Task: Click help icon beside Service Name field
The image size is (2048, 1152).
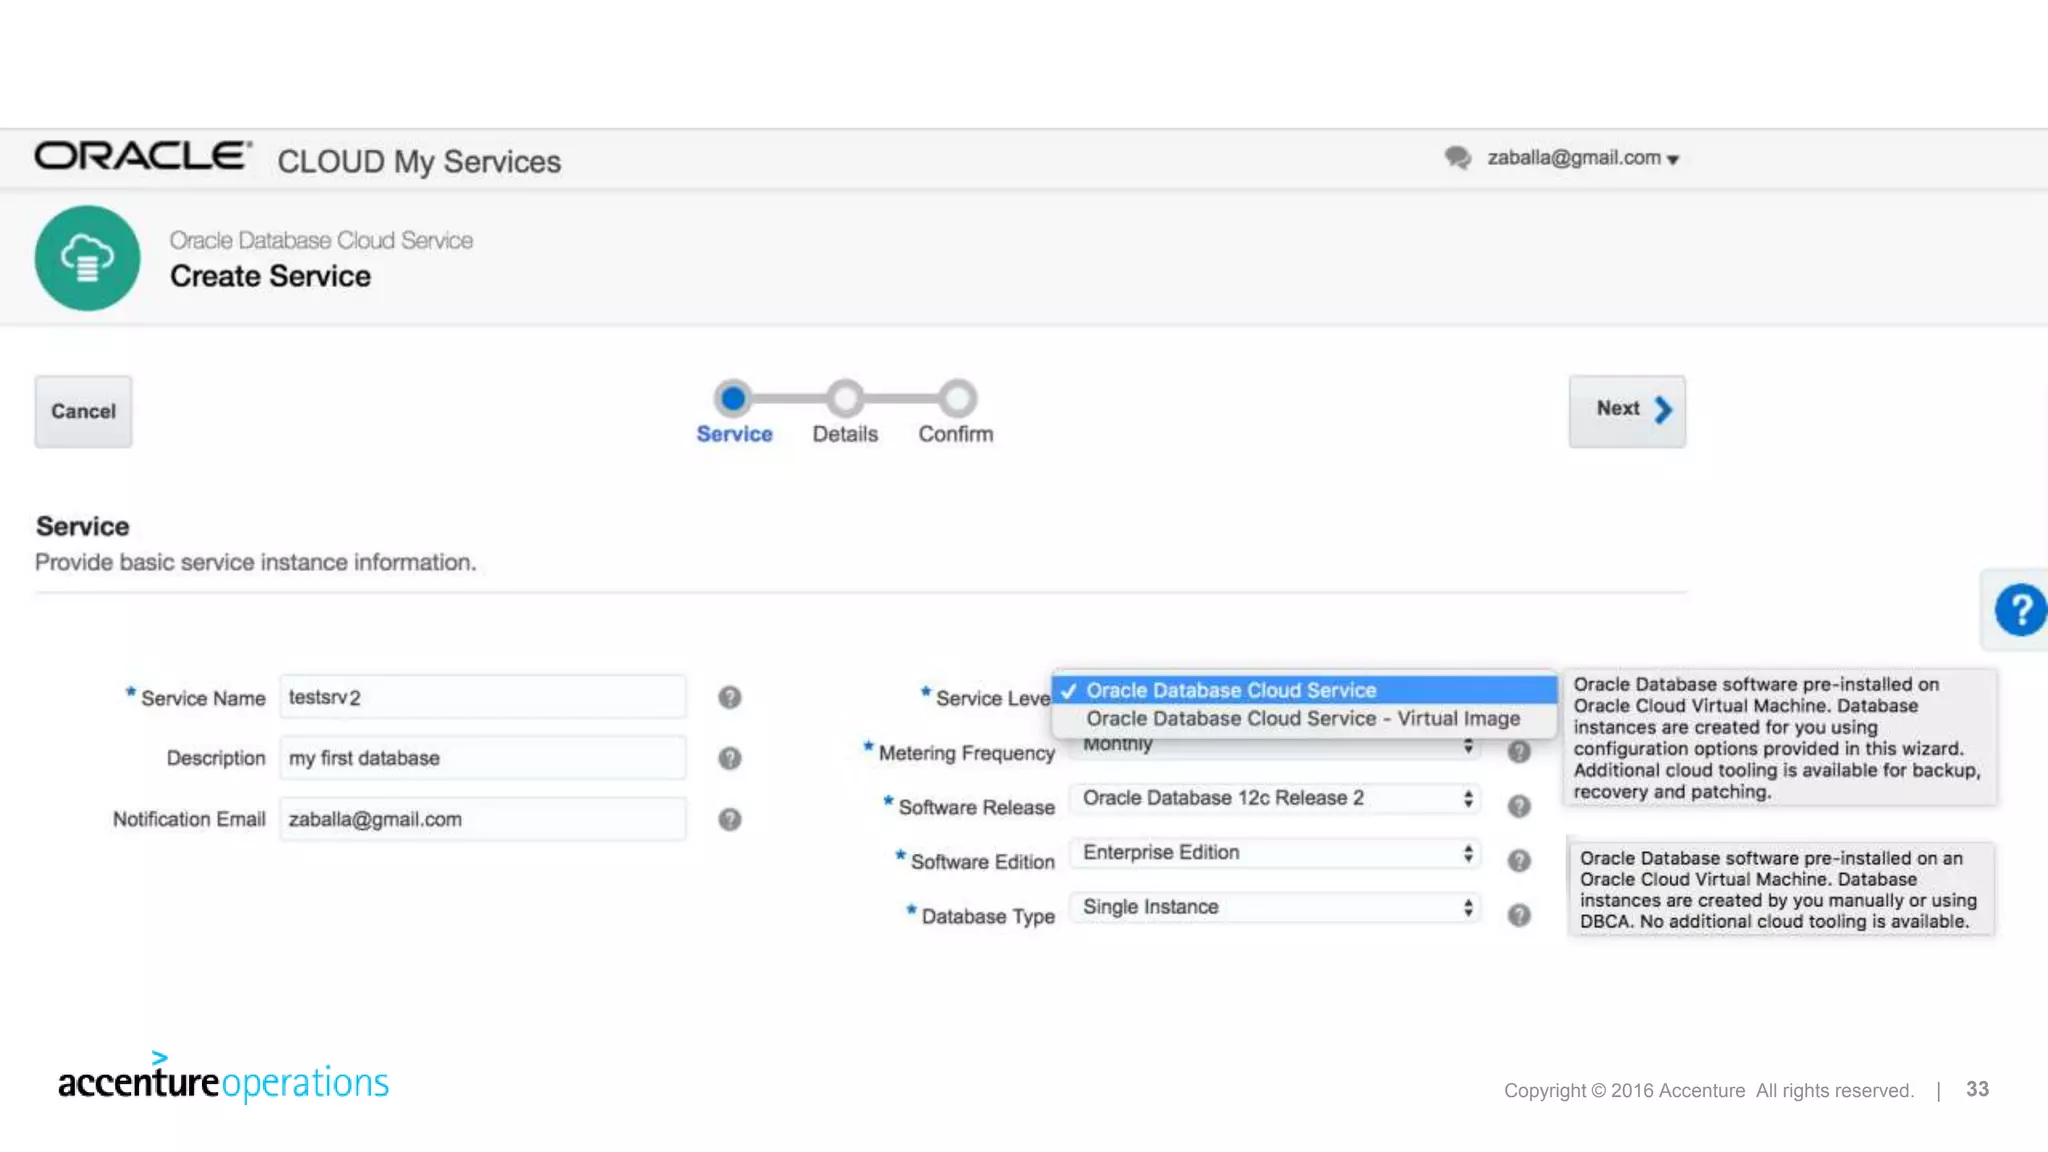Action: click(730, 698)
